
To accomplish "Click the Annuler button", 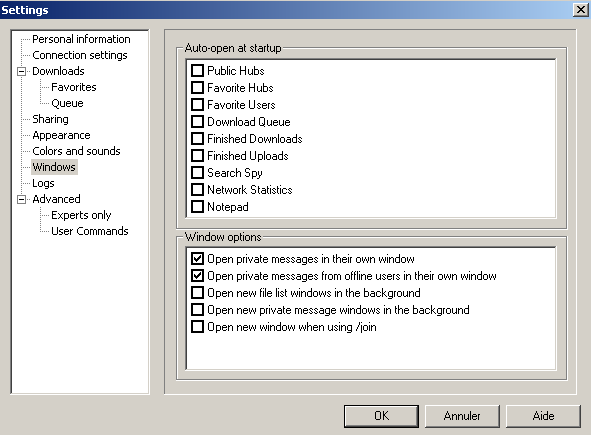I will point(462,416).
